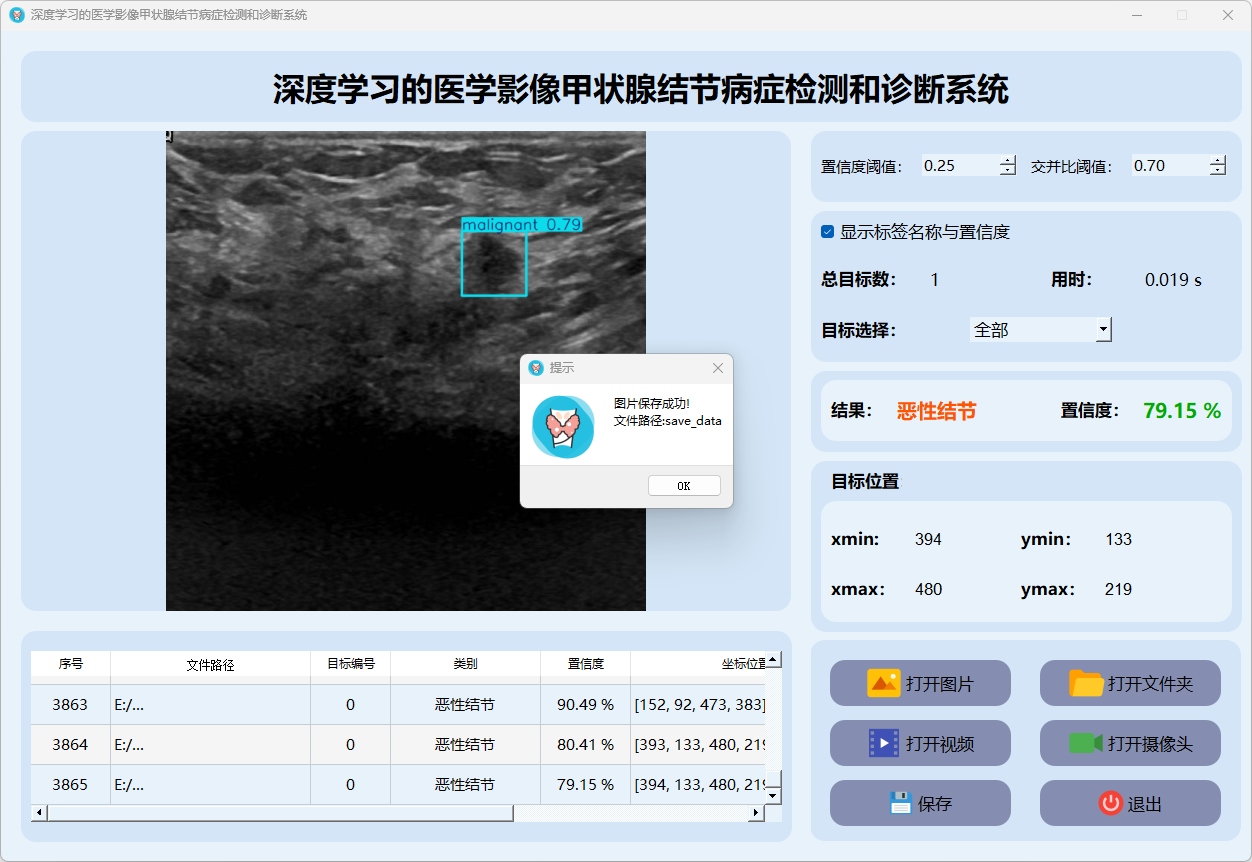
Task: Click the xmax value 480
Action: (928, 589)
